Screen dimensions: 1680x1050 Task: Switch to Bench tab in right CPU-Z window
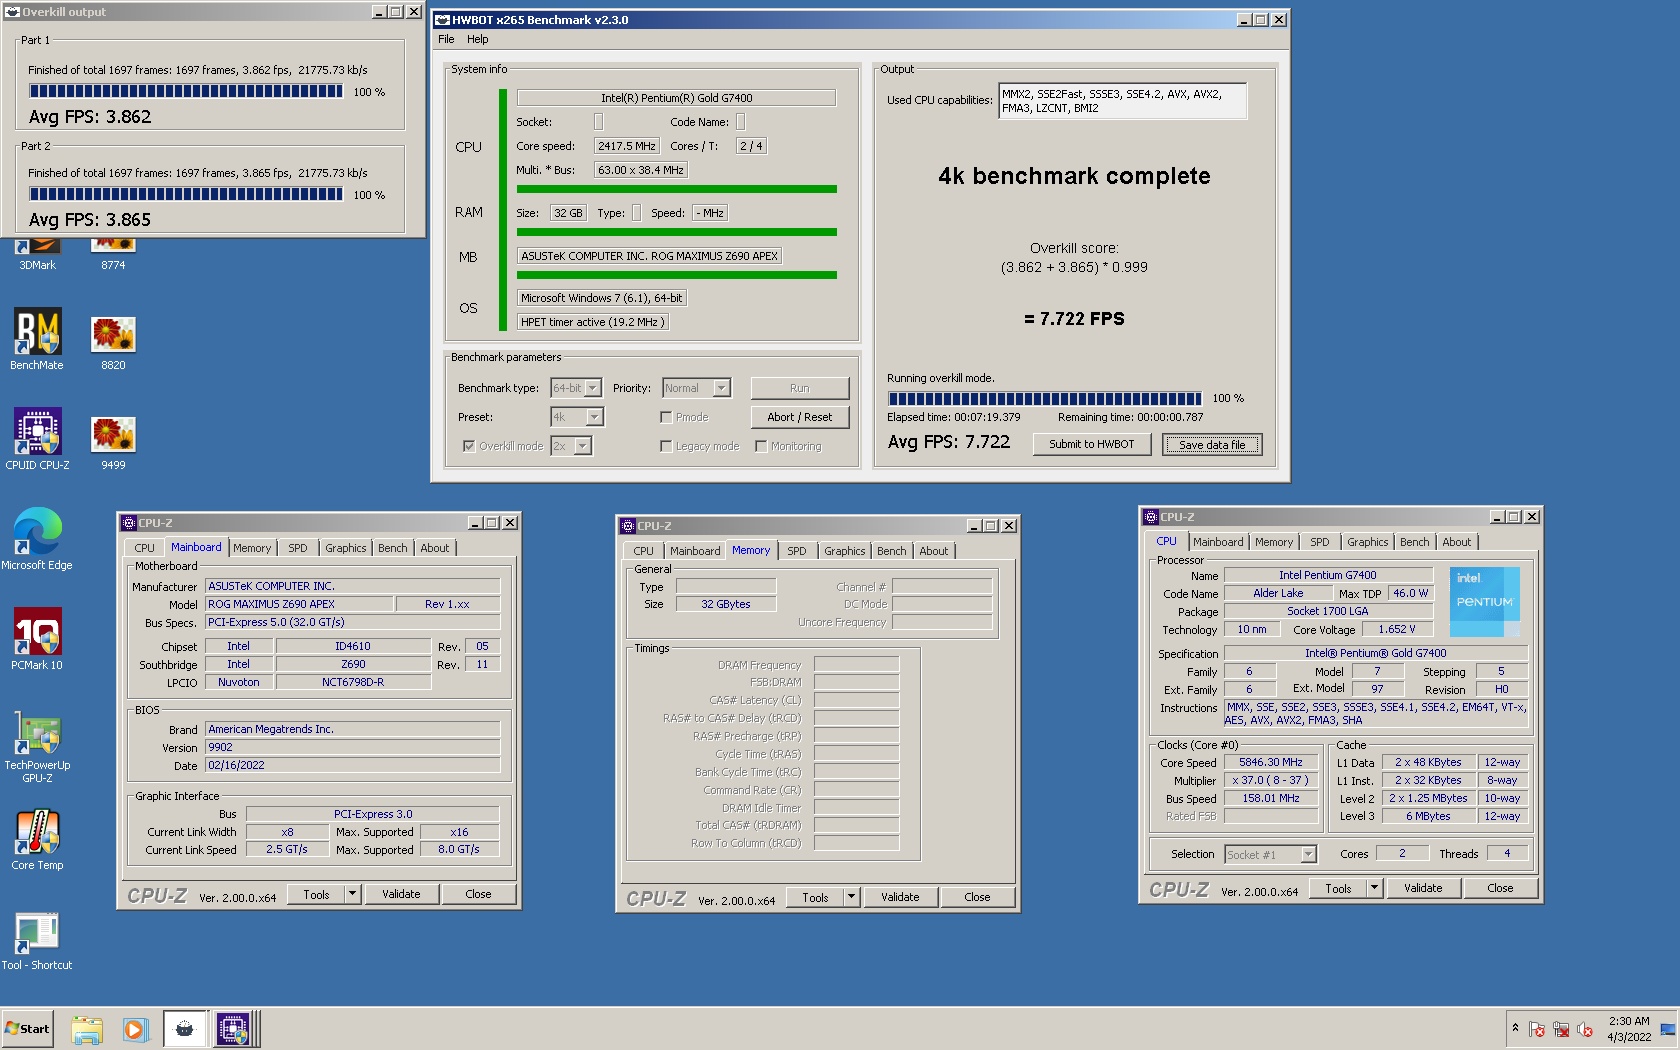point(1414,542)
